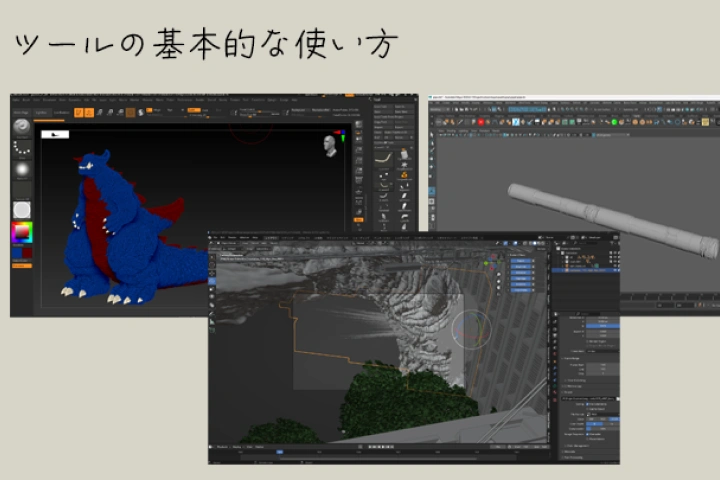Click the blue highlighted value field in Blender properties

[x=603, y=326]
